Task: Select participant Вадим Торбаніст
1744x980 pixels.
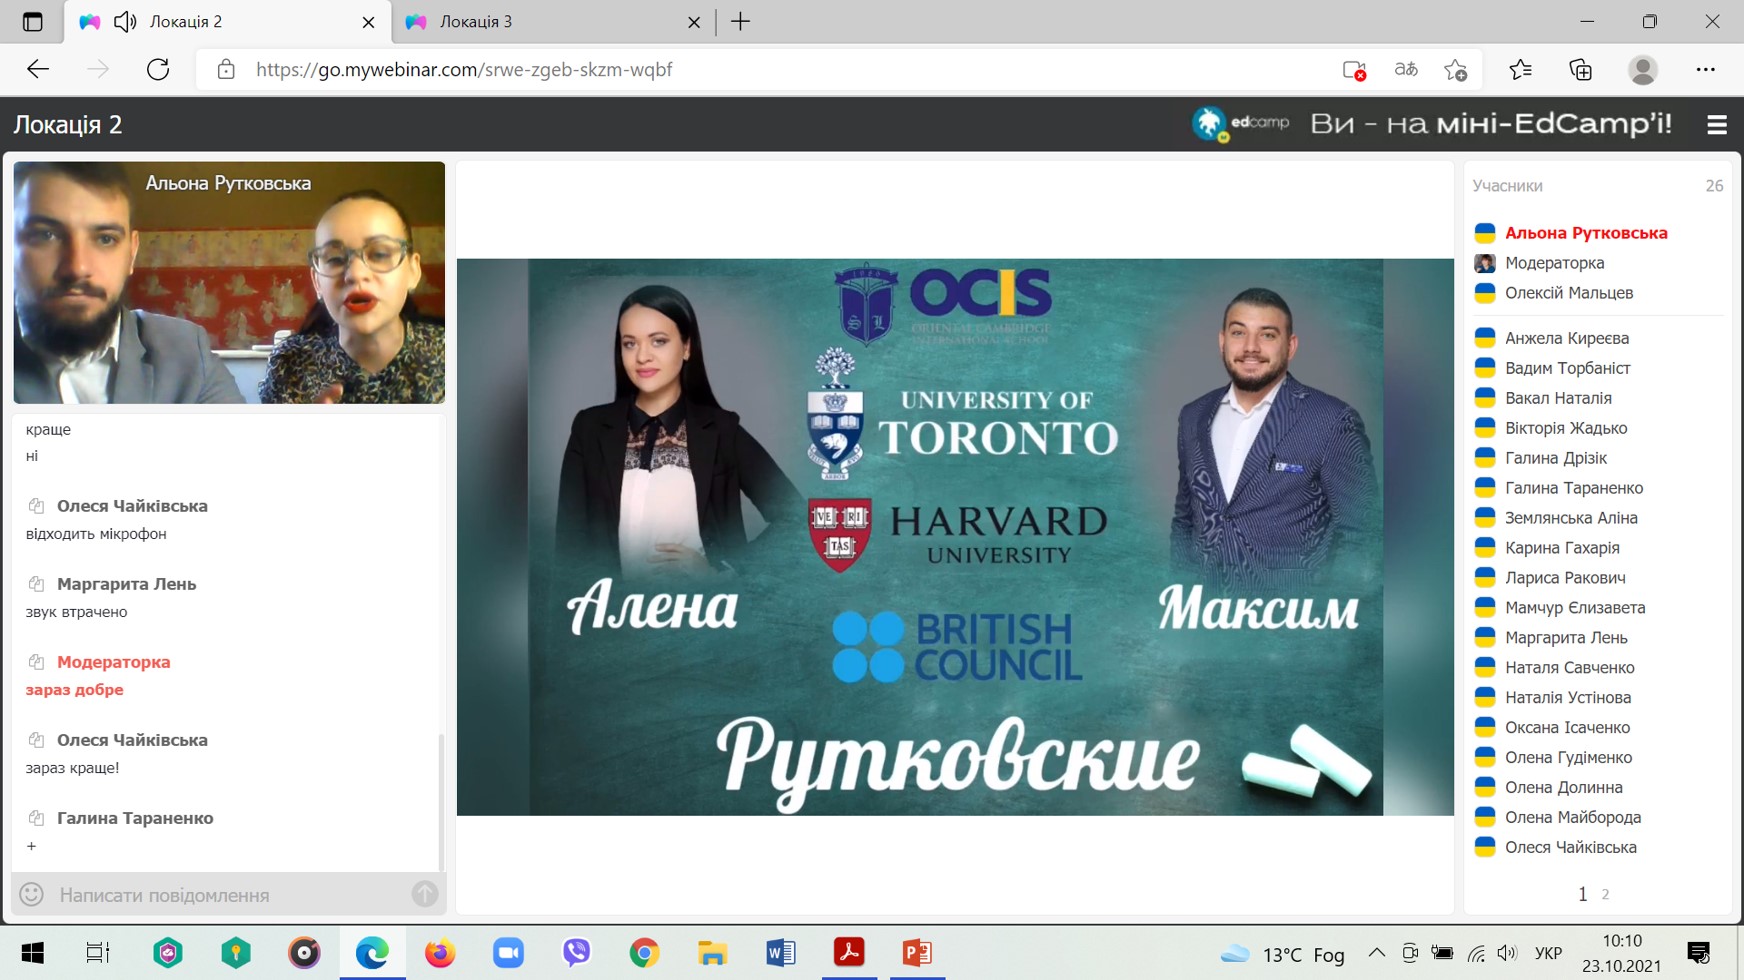Action: click(x=1567, y=368)
